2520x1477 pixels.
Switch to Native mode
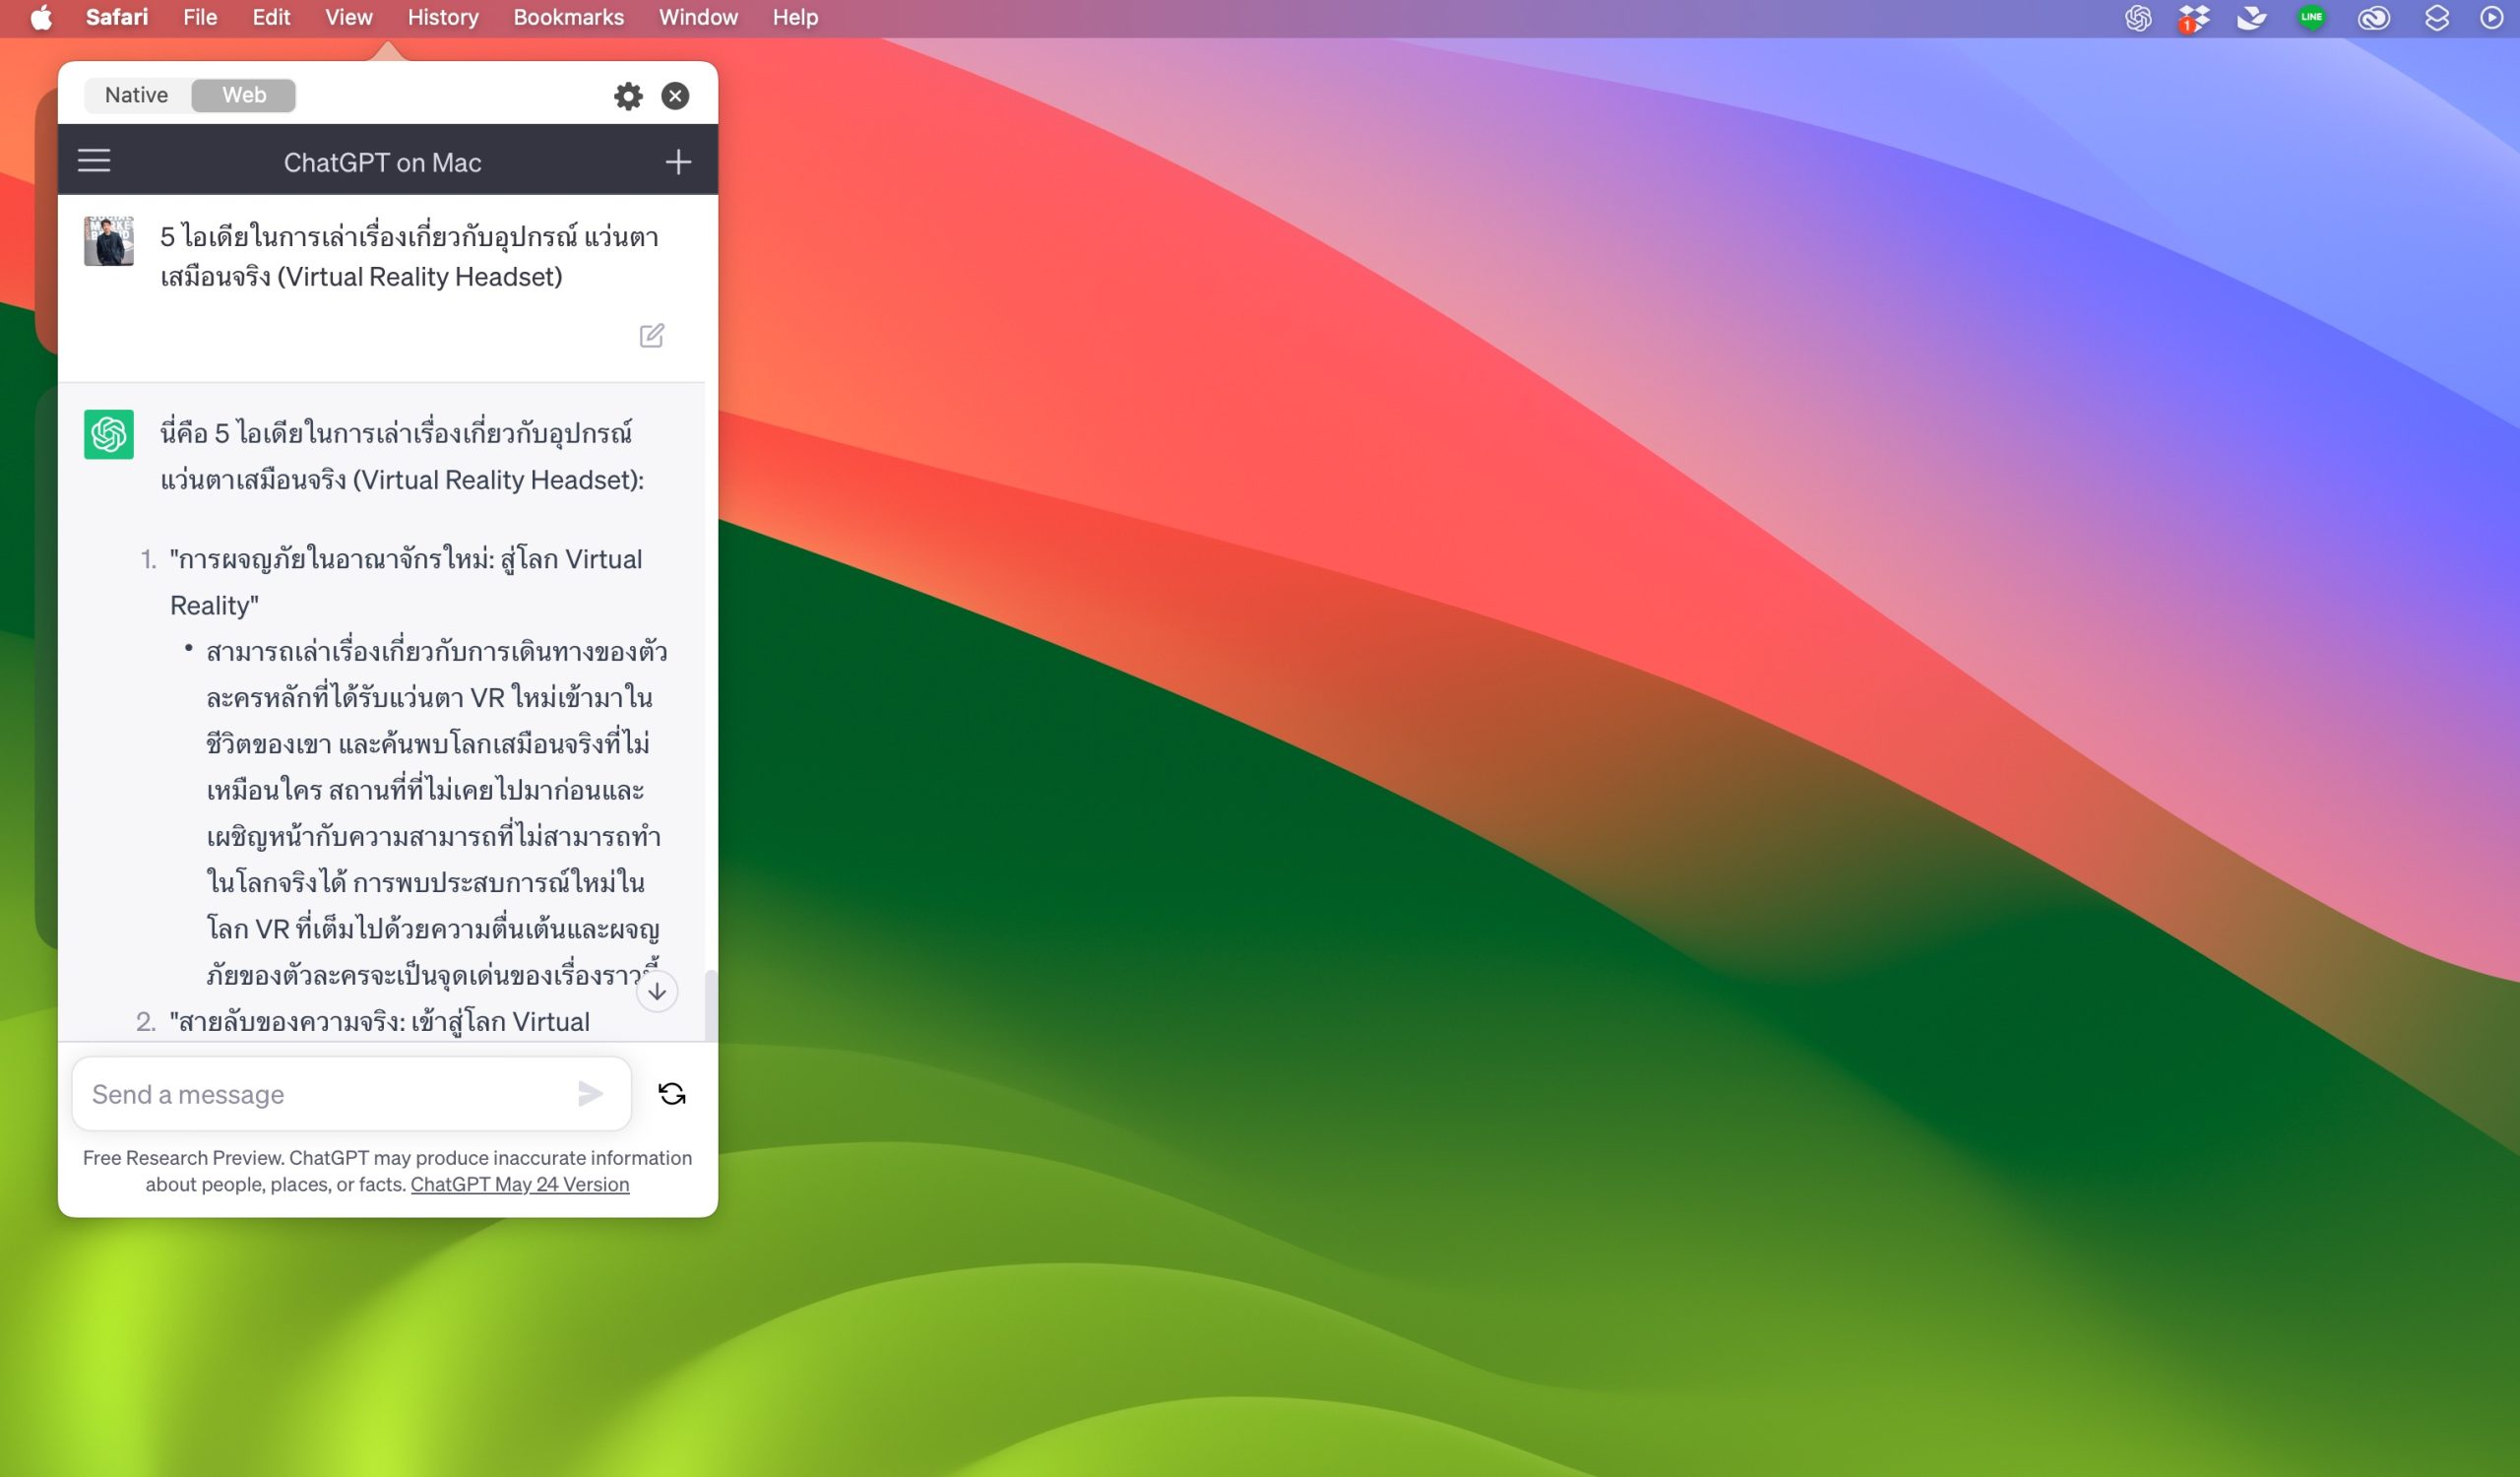[137, 95]
